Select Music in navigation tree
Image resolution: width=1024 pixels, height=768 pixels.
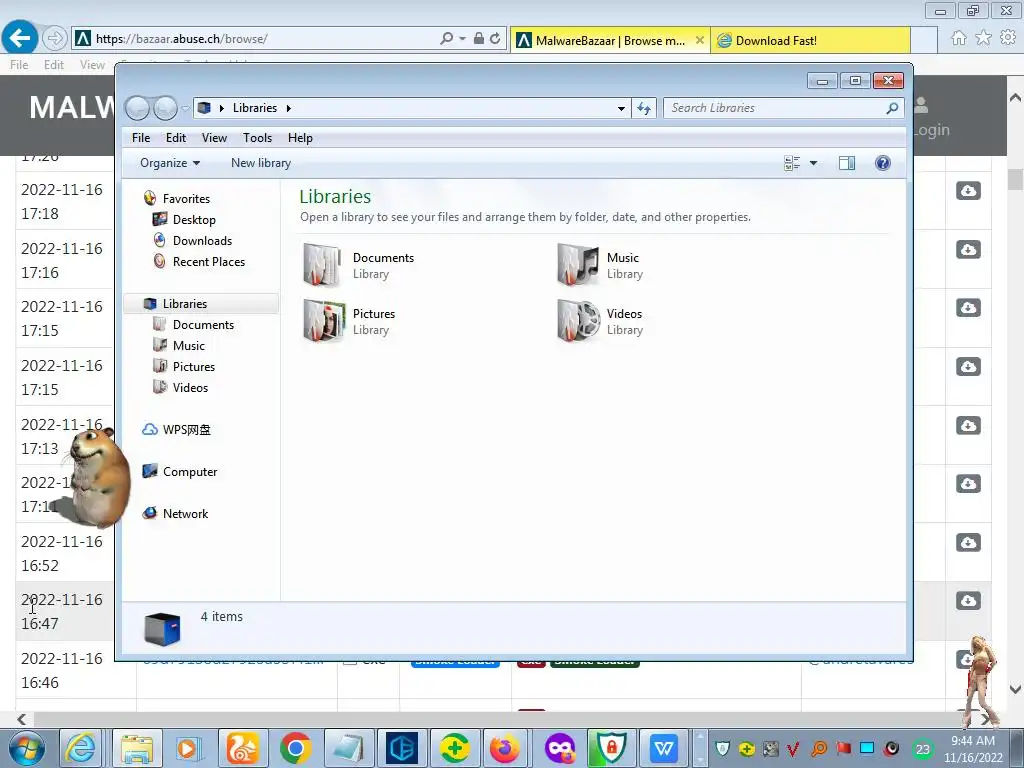188,345
